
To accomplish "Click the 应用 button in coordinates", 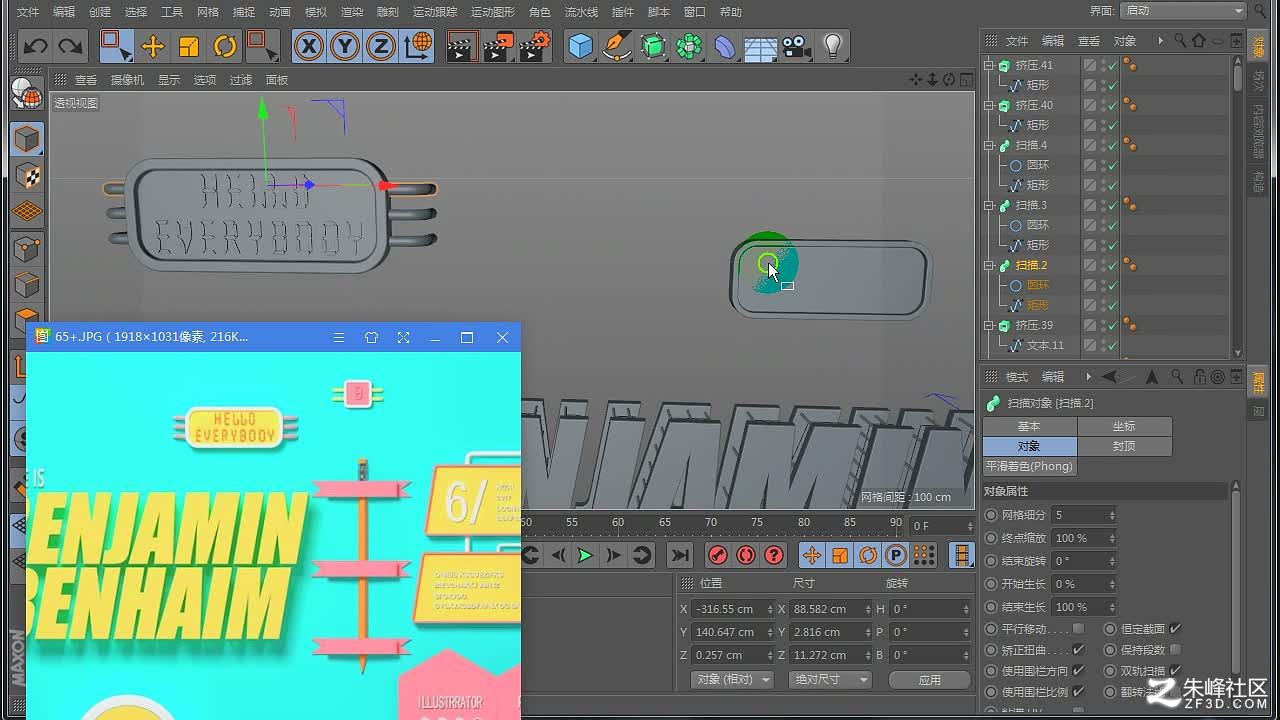I will [x=929, y=680].
